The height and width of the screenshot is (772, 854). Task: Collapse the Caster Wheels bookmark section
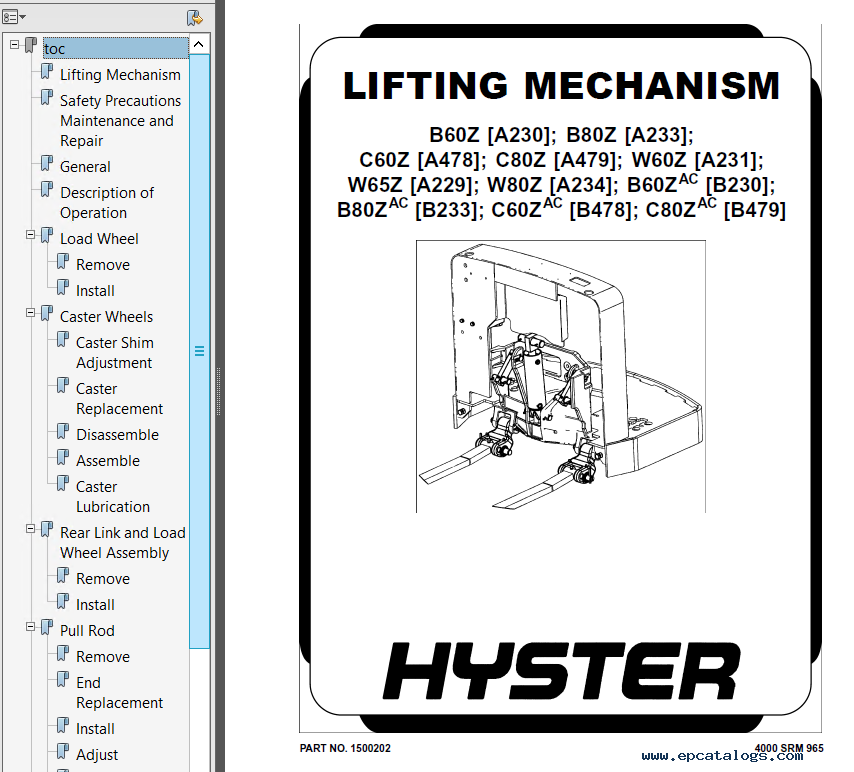point(30,313)
